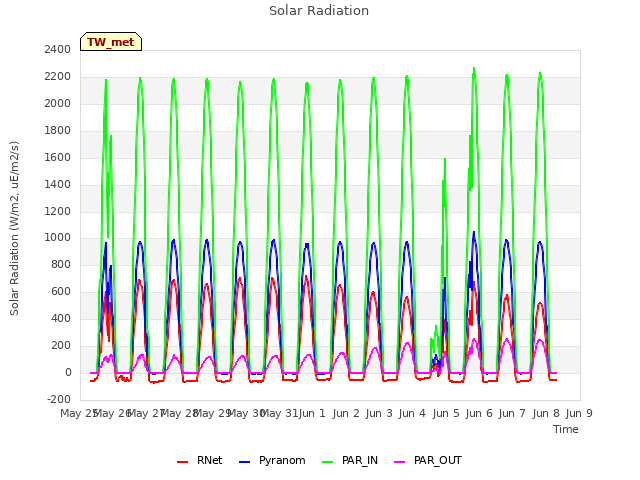Click the Jun 9 x-axis date label
This screenshot has height=480, width=640.
pos(579,413)
